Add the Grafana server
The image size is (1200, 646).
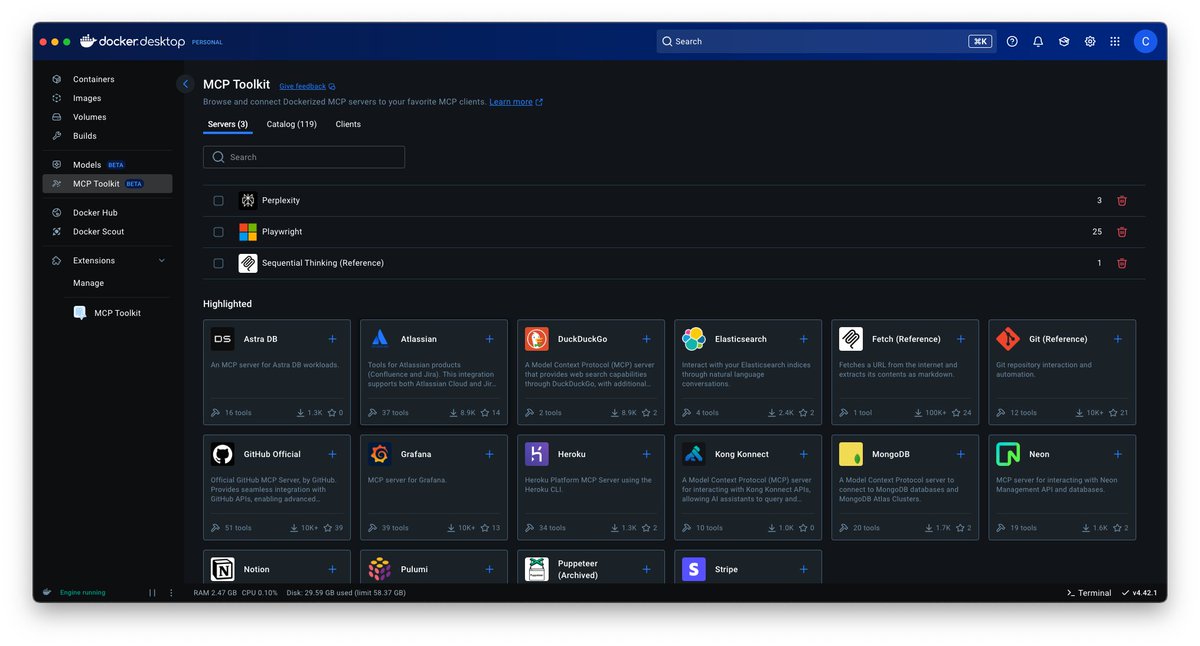(490, 454)
